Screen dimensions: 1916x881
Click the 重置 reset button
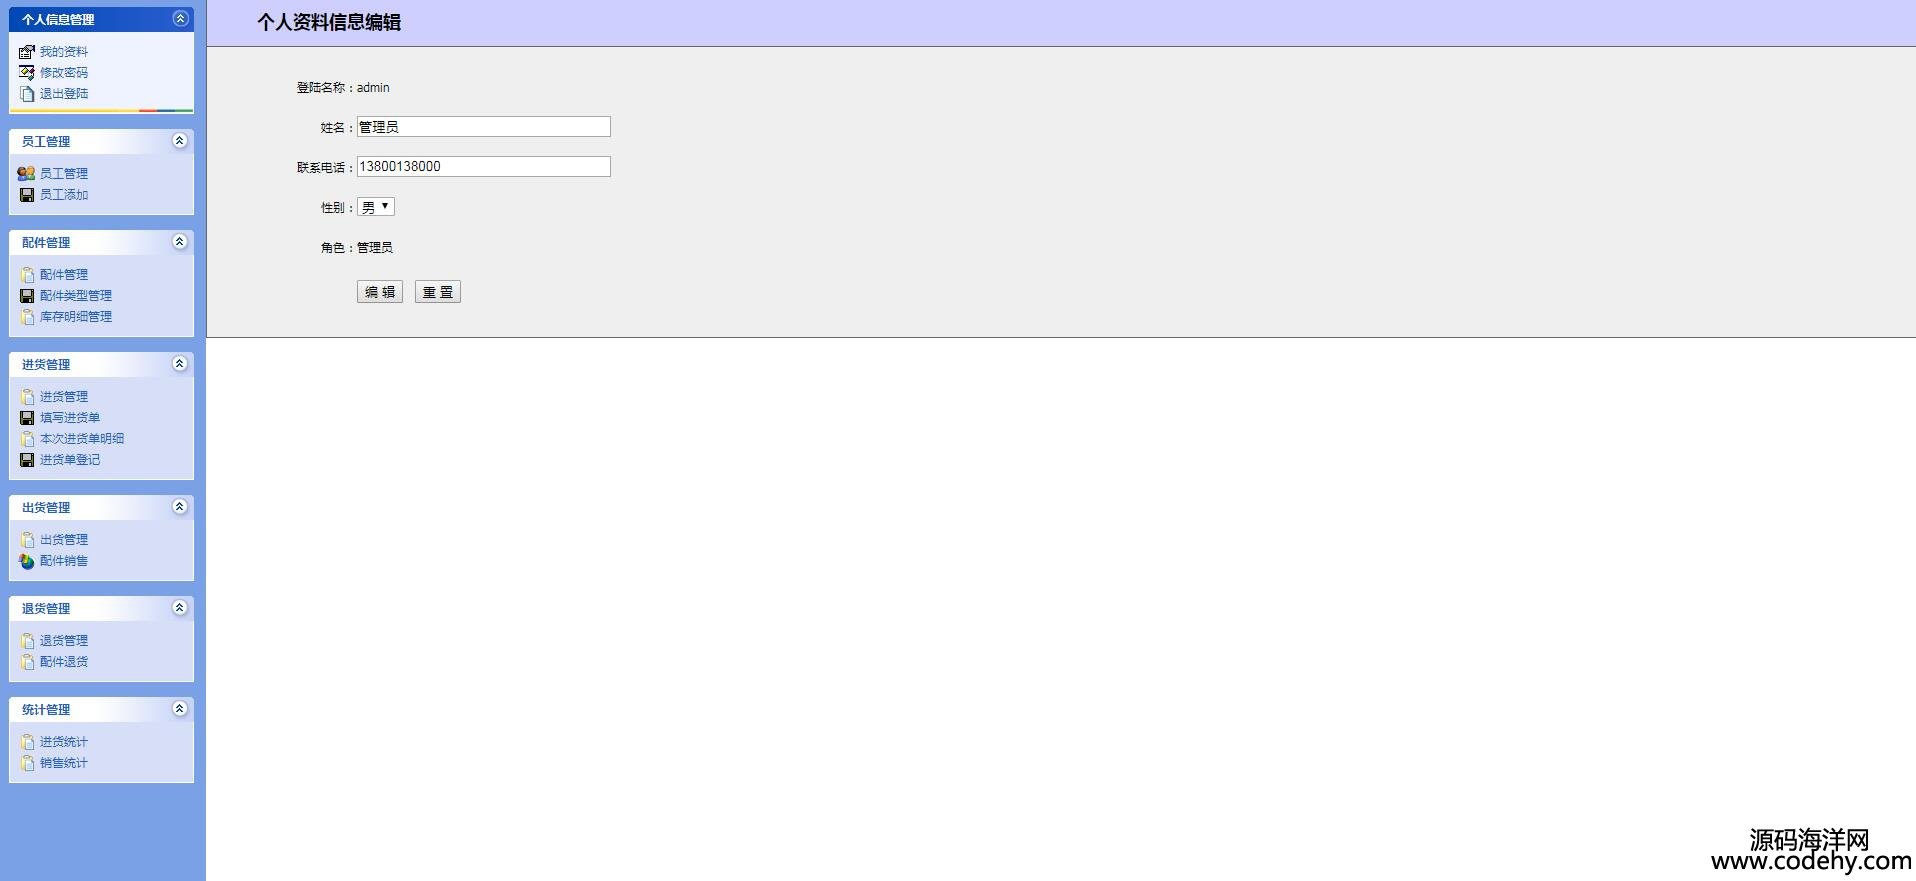[438, 292]
